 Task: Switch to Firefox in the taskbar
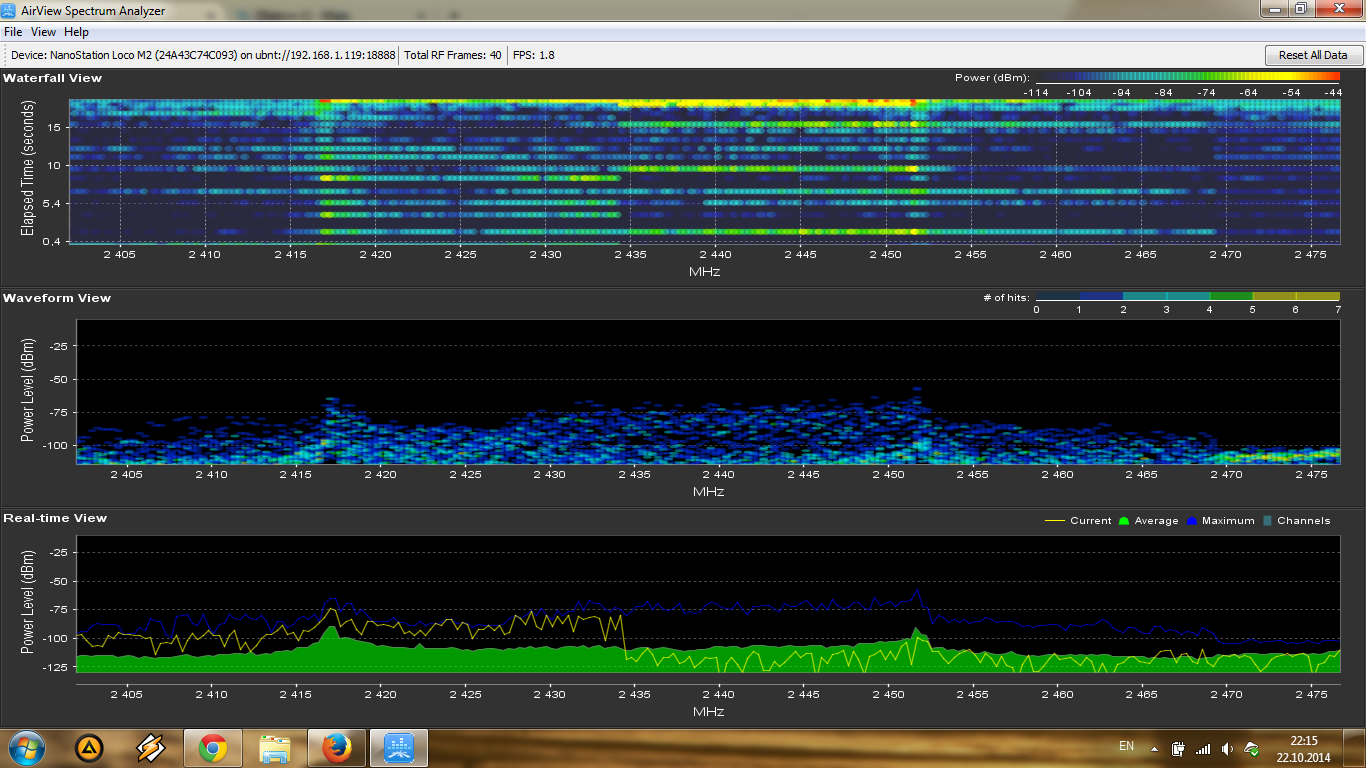tap(336, 748)
